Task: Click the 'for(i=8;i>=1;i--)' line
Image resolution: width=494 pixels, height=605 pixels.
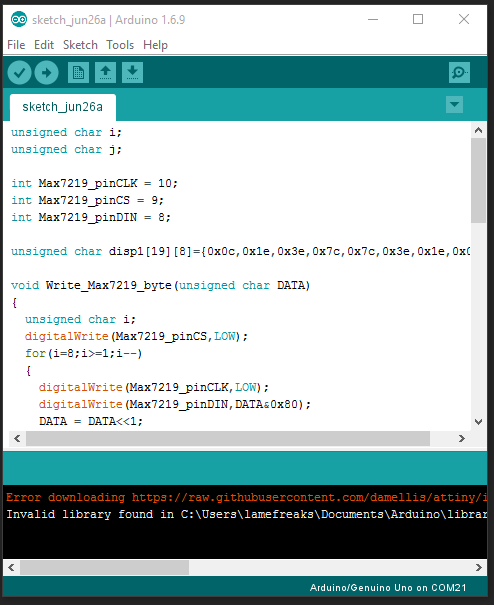Action: [83, 353]
